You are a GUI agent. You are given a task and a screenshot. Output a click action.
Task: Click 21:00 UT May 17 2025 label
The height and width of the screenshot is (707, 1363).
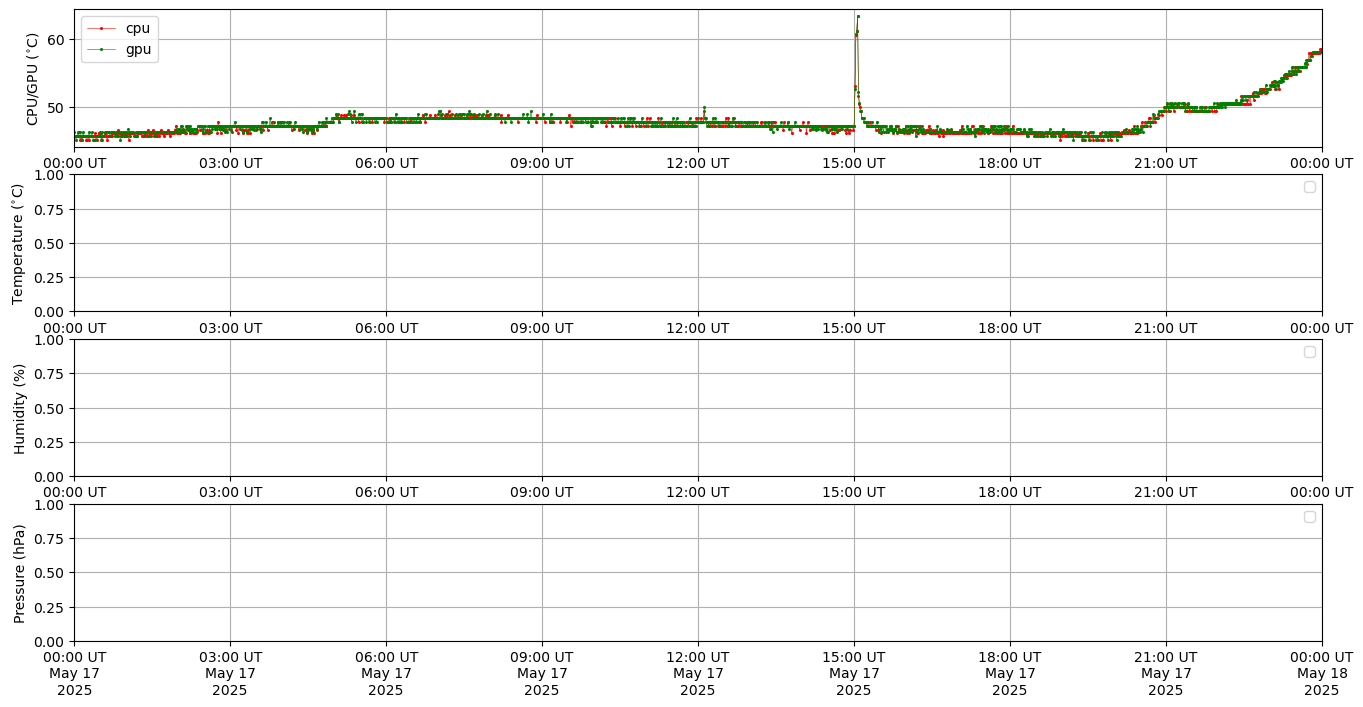click(x=1166, y=673)
